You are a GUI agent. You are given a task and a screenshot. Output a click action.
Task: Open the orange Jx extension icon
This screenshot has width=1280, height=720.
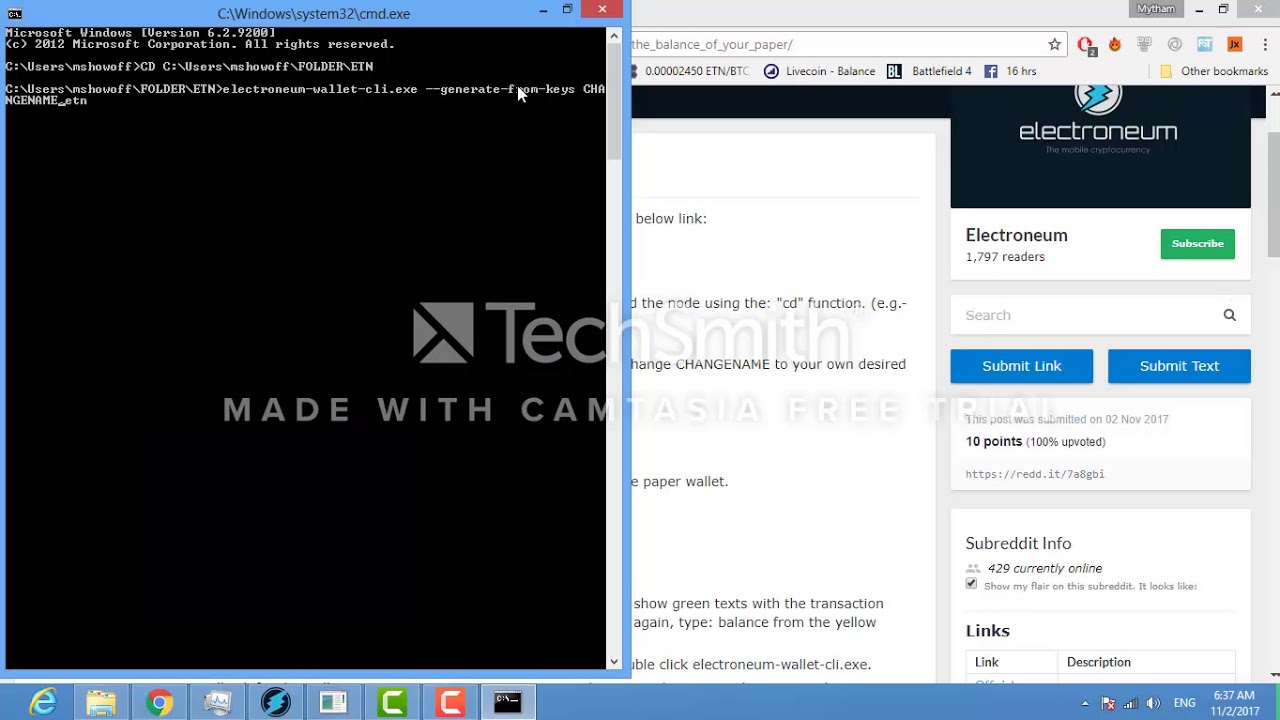[x=1235, y=44]
